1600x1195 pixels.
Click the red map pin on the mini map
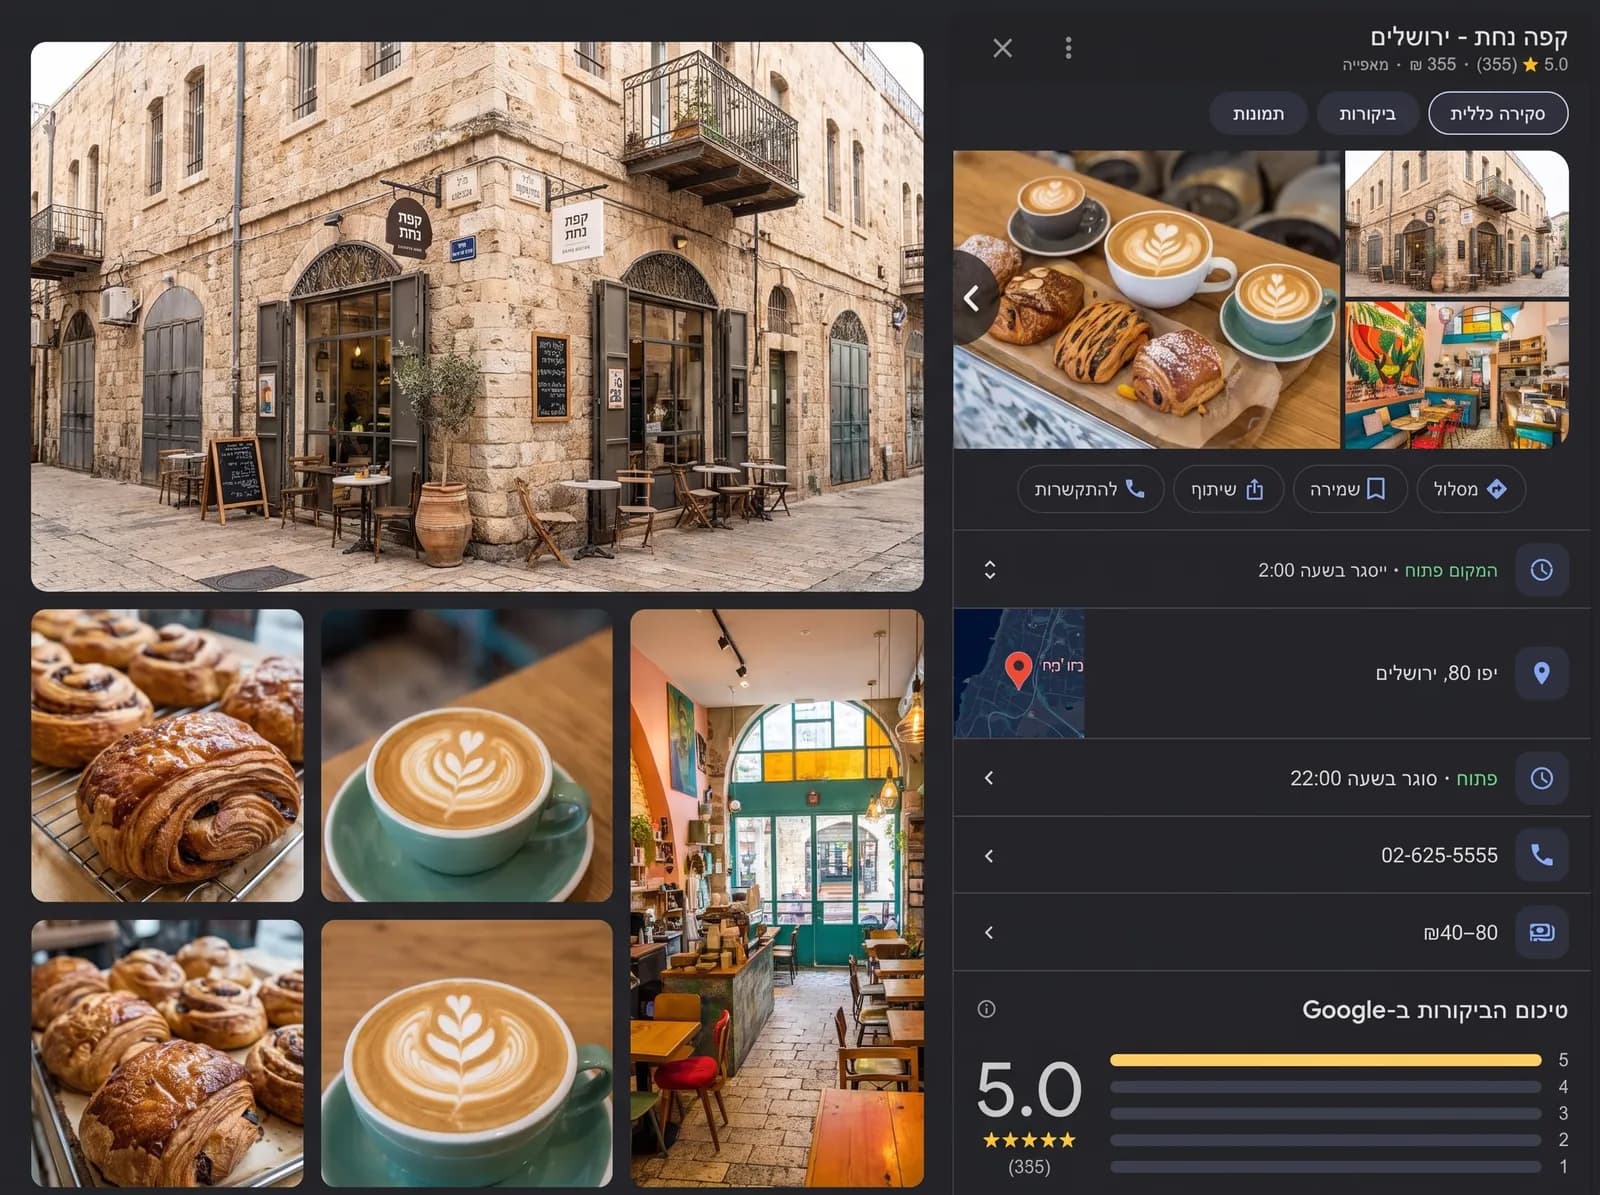tap(1018, 669)
